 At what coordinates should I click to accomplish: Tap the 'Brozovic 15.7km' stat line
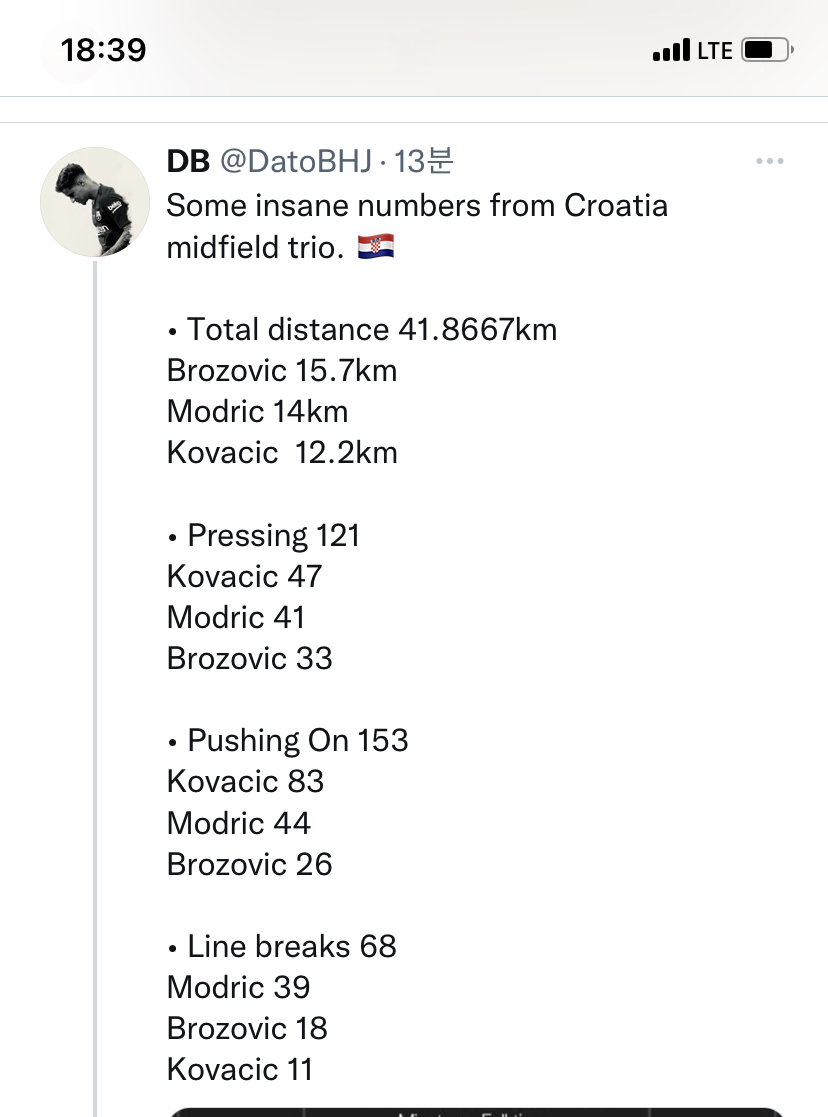pyautogui.click(x=282, y=370)
